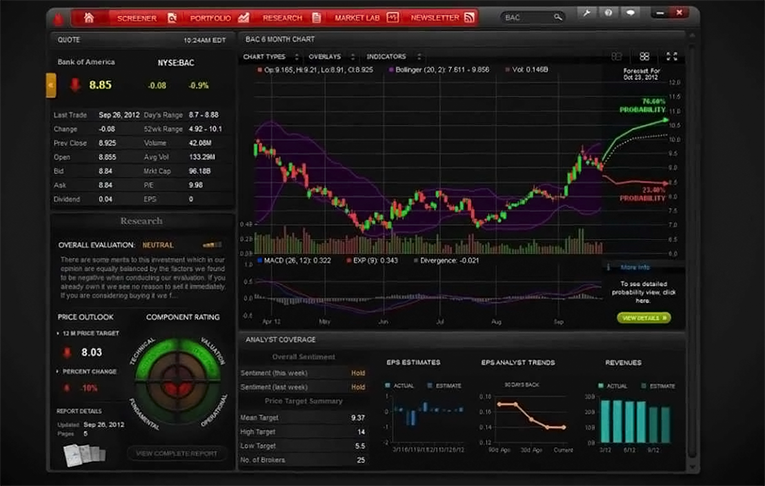Click the scrollbar down arrow at bottom right
765x486 pixels.
click(x=692, y=467)
